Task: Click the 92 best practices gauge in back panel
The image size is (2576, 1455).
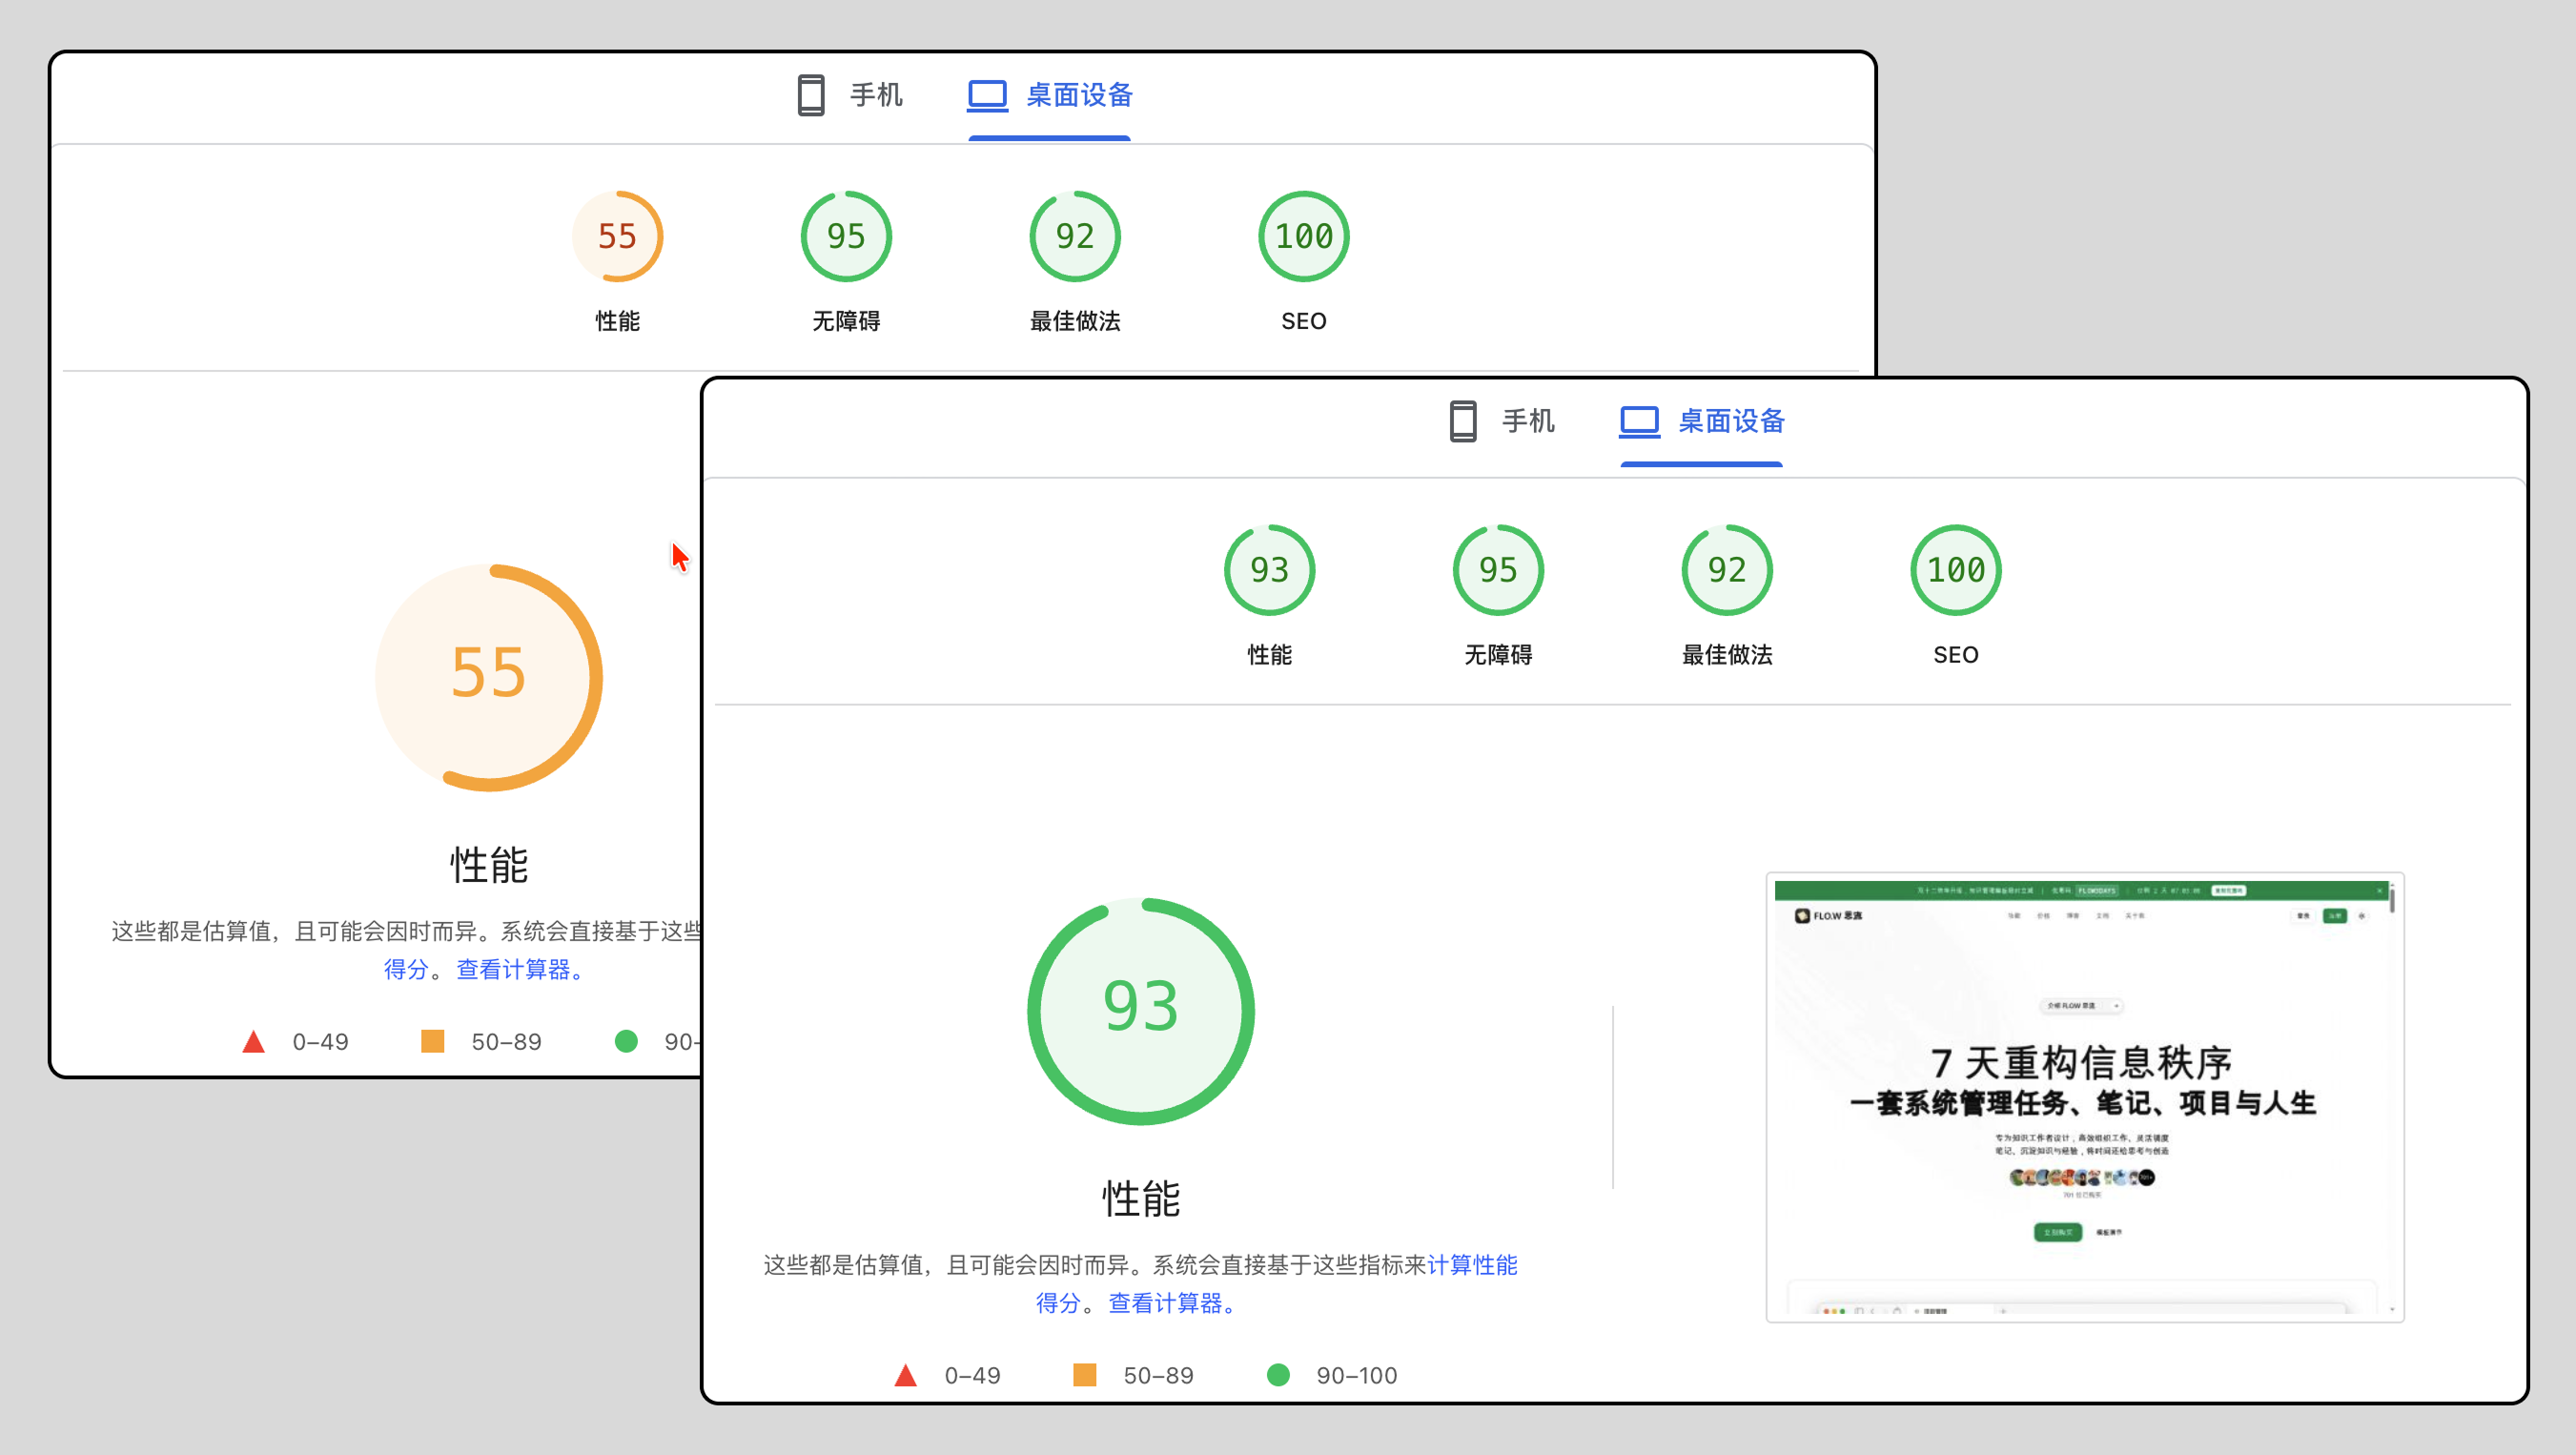Action: (x=1075, y=237)
